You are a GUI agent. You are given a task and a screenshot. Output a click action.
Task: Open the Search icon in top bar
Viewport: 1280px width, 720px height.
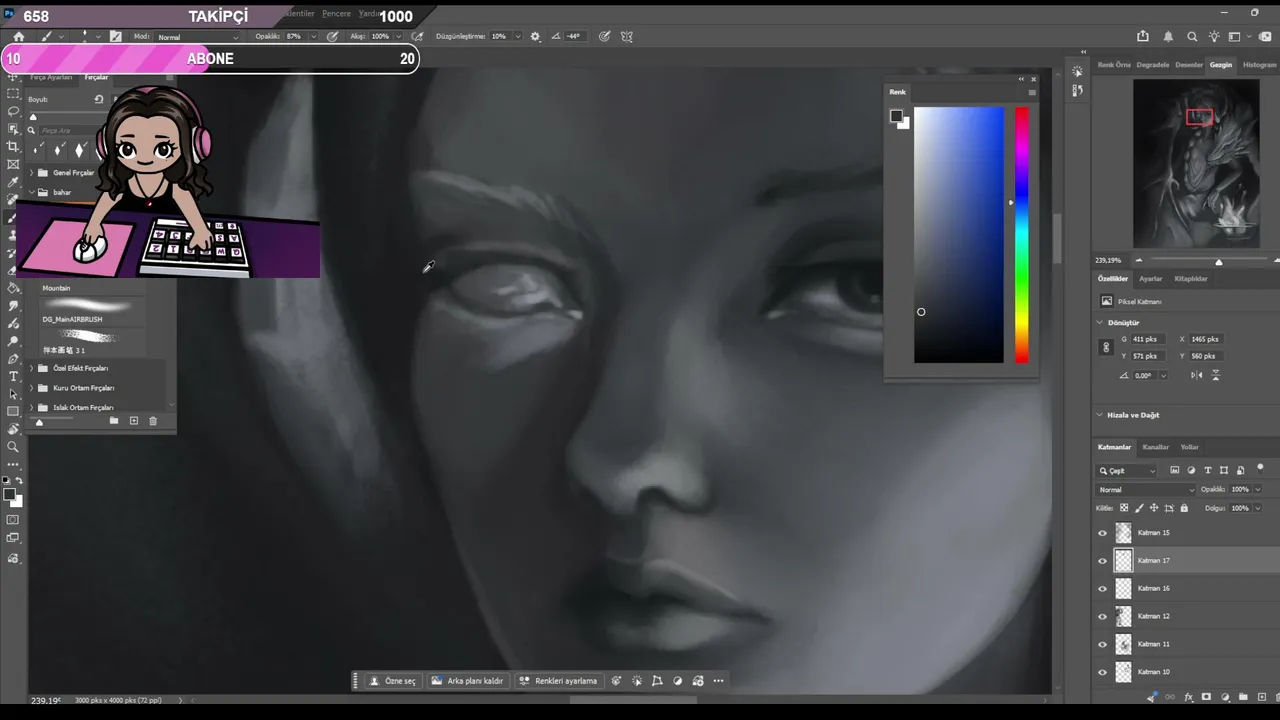pyautogui.click(x=1192, y=36)
